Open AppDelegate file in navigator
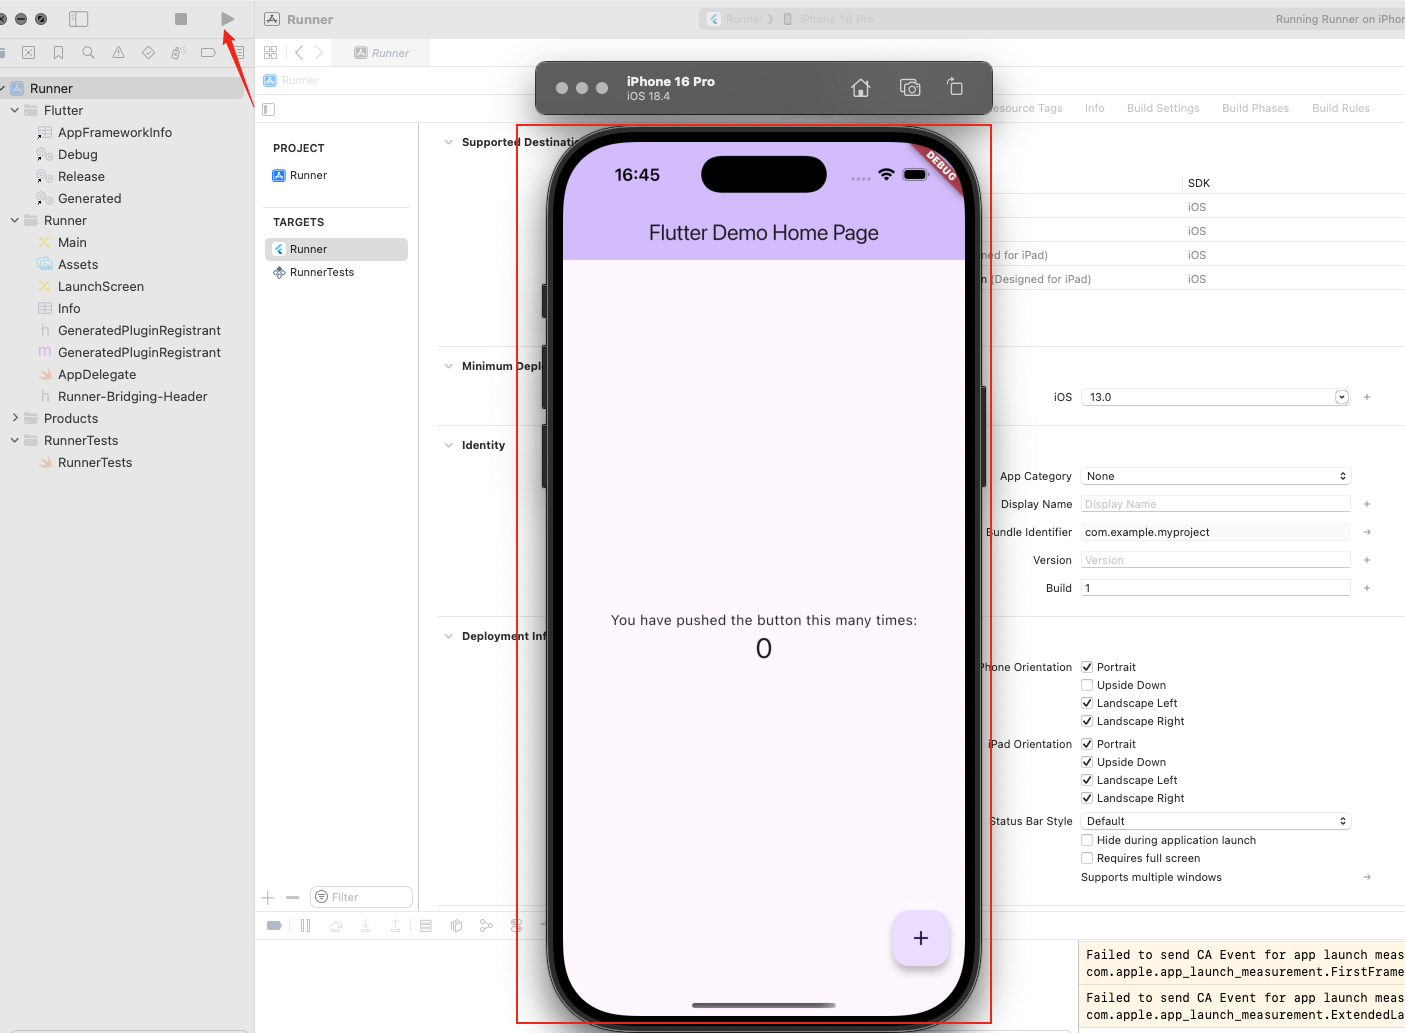This screenshot has width=1405, height=1033. (x=96, y=374)
